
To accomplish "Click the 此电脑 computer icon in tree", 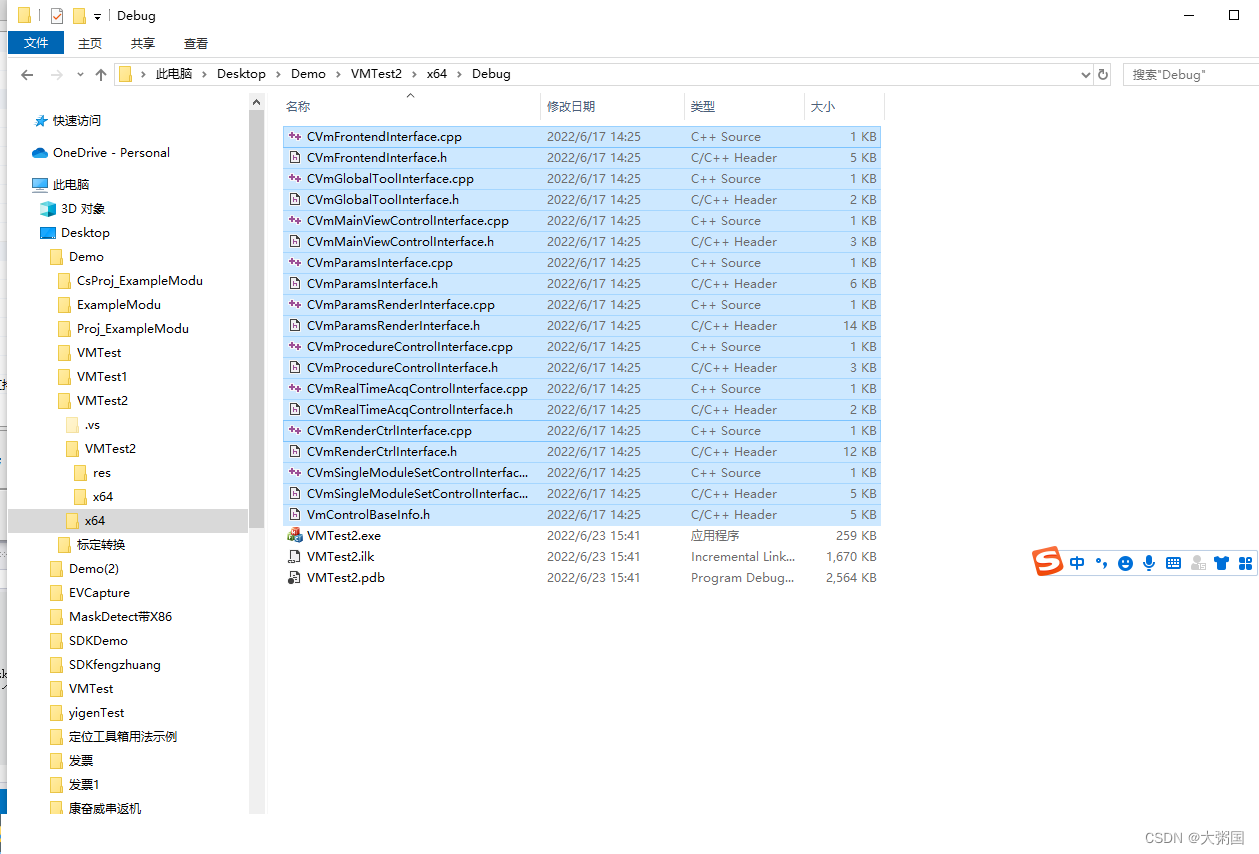I will pyautogui.click(x=40, y=185).
